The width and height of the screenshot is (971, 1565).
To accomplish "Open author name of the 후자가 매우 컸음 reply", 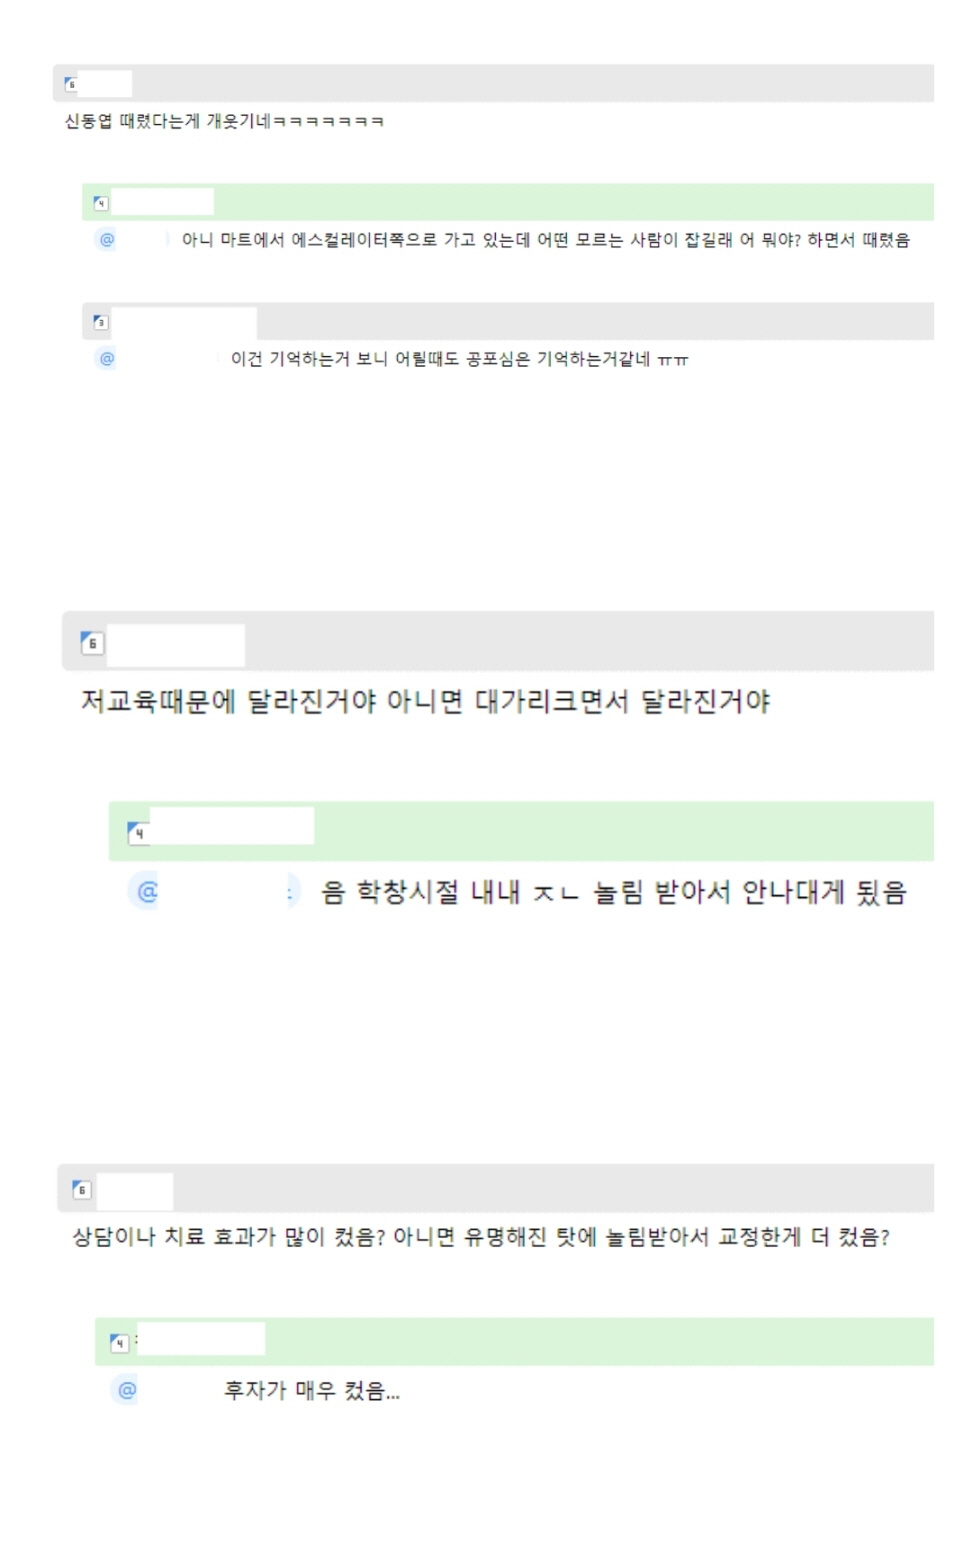I will coord(201,1339).
